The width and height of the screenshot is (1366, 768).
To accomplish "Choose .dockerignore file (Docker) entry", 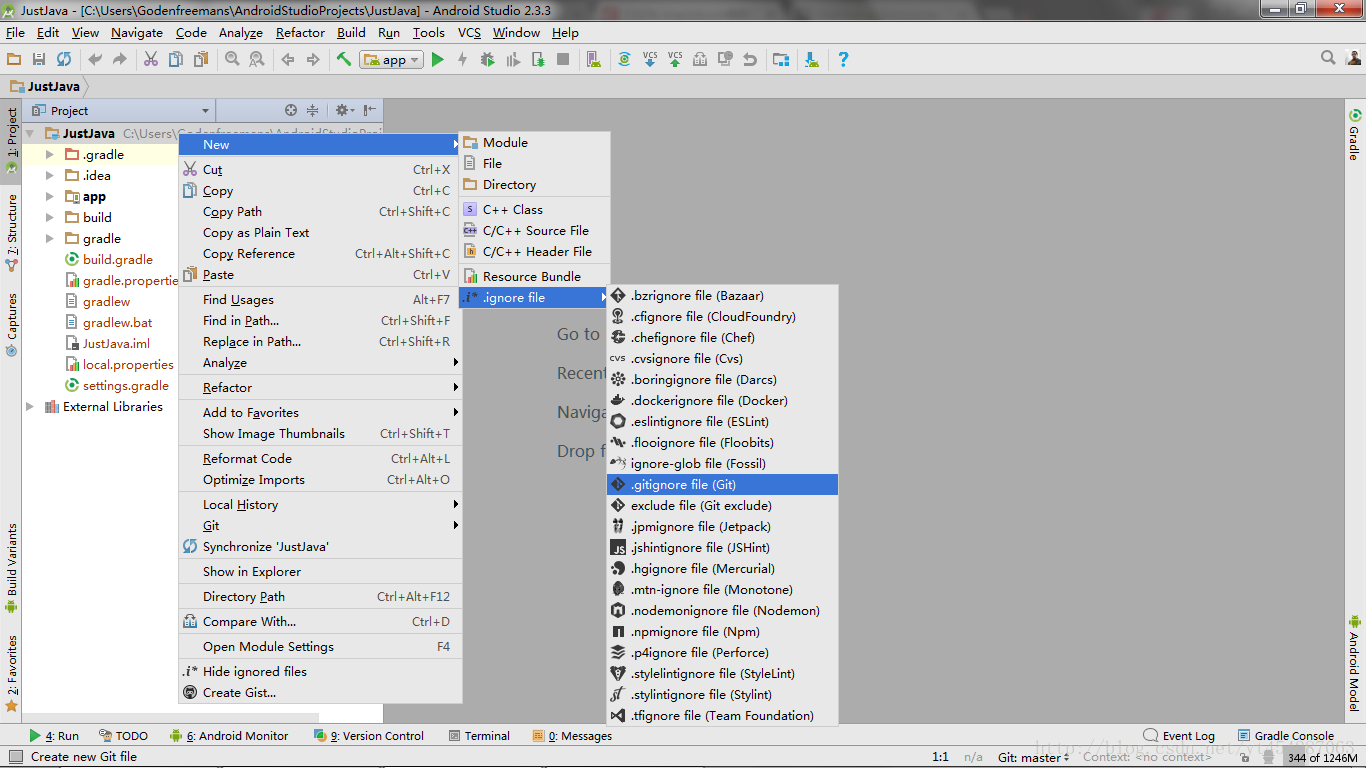I will tap(722, 400).
